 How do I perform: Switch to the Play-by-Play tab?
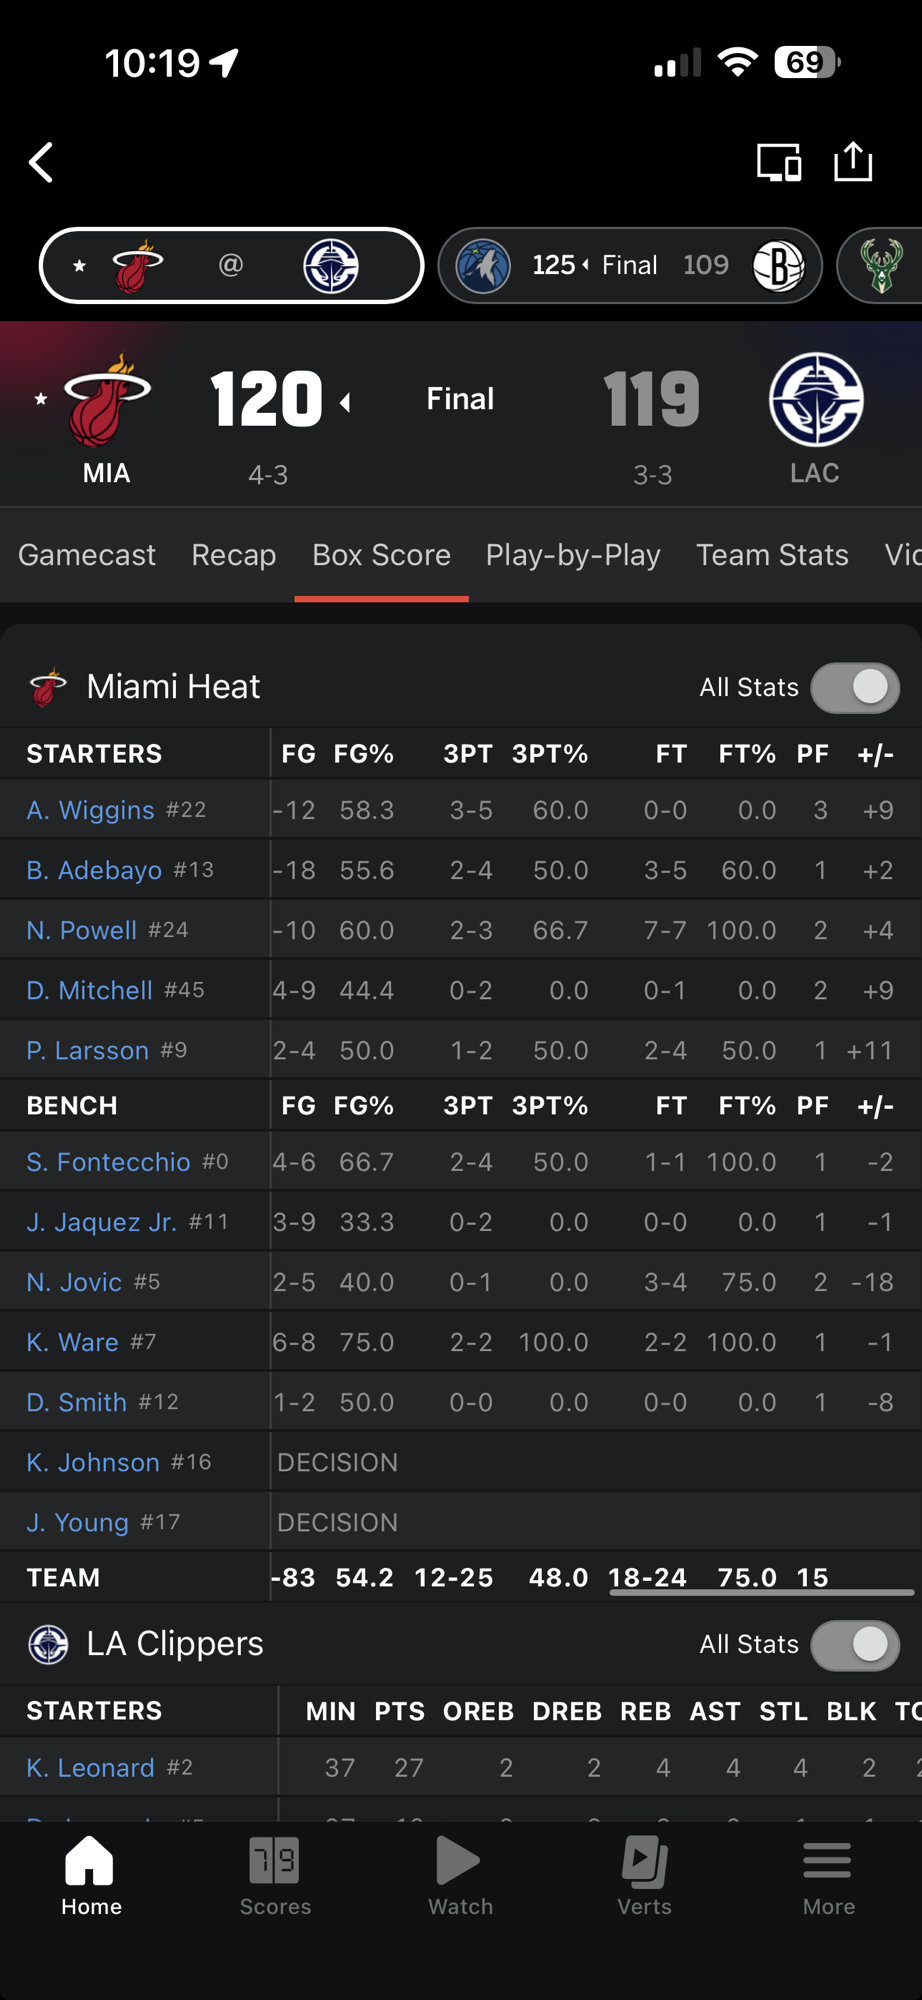573,555
